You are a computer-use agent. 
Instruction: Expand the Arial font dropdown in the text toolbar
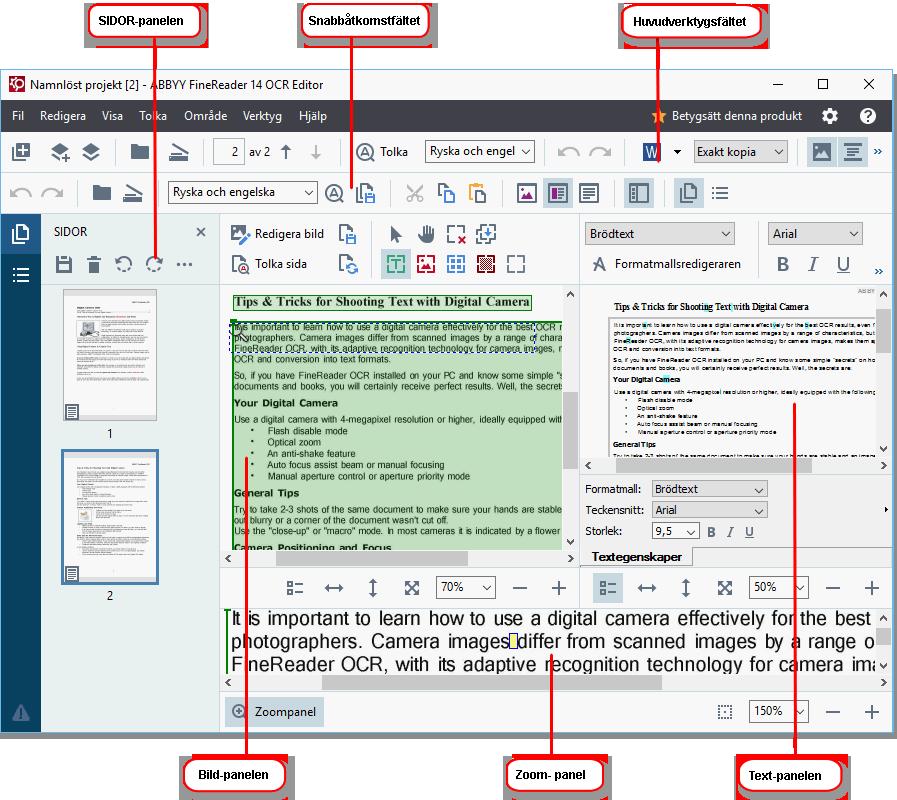pos(815,234)
